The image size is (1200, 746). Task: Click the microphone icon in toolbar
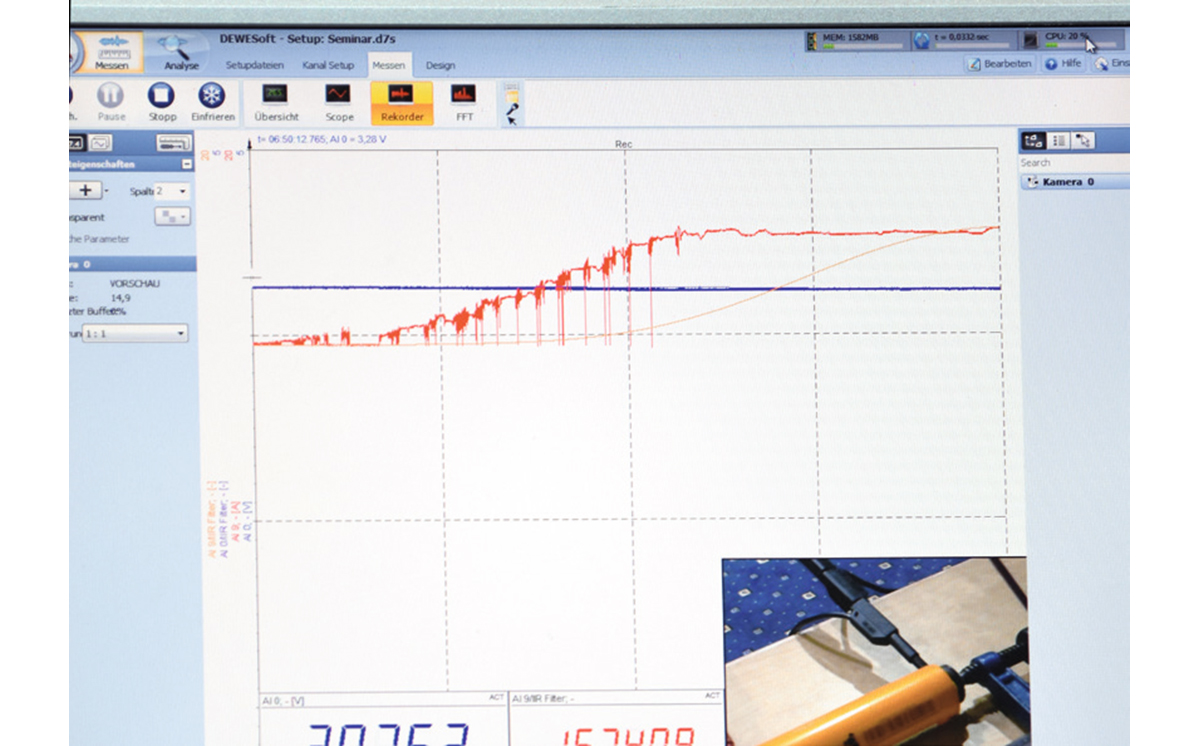point(512,108)
